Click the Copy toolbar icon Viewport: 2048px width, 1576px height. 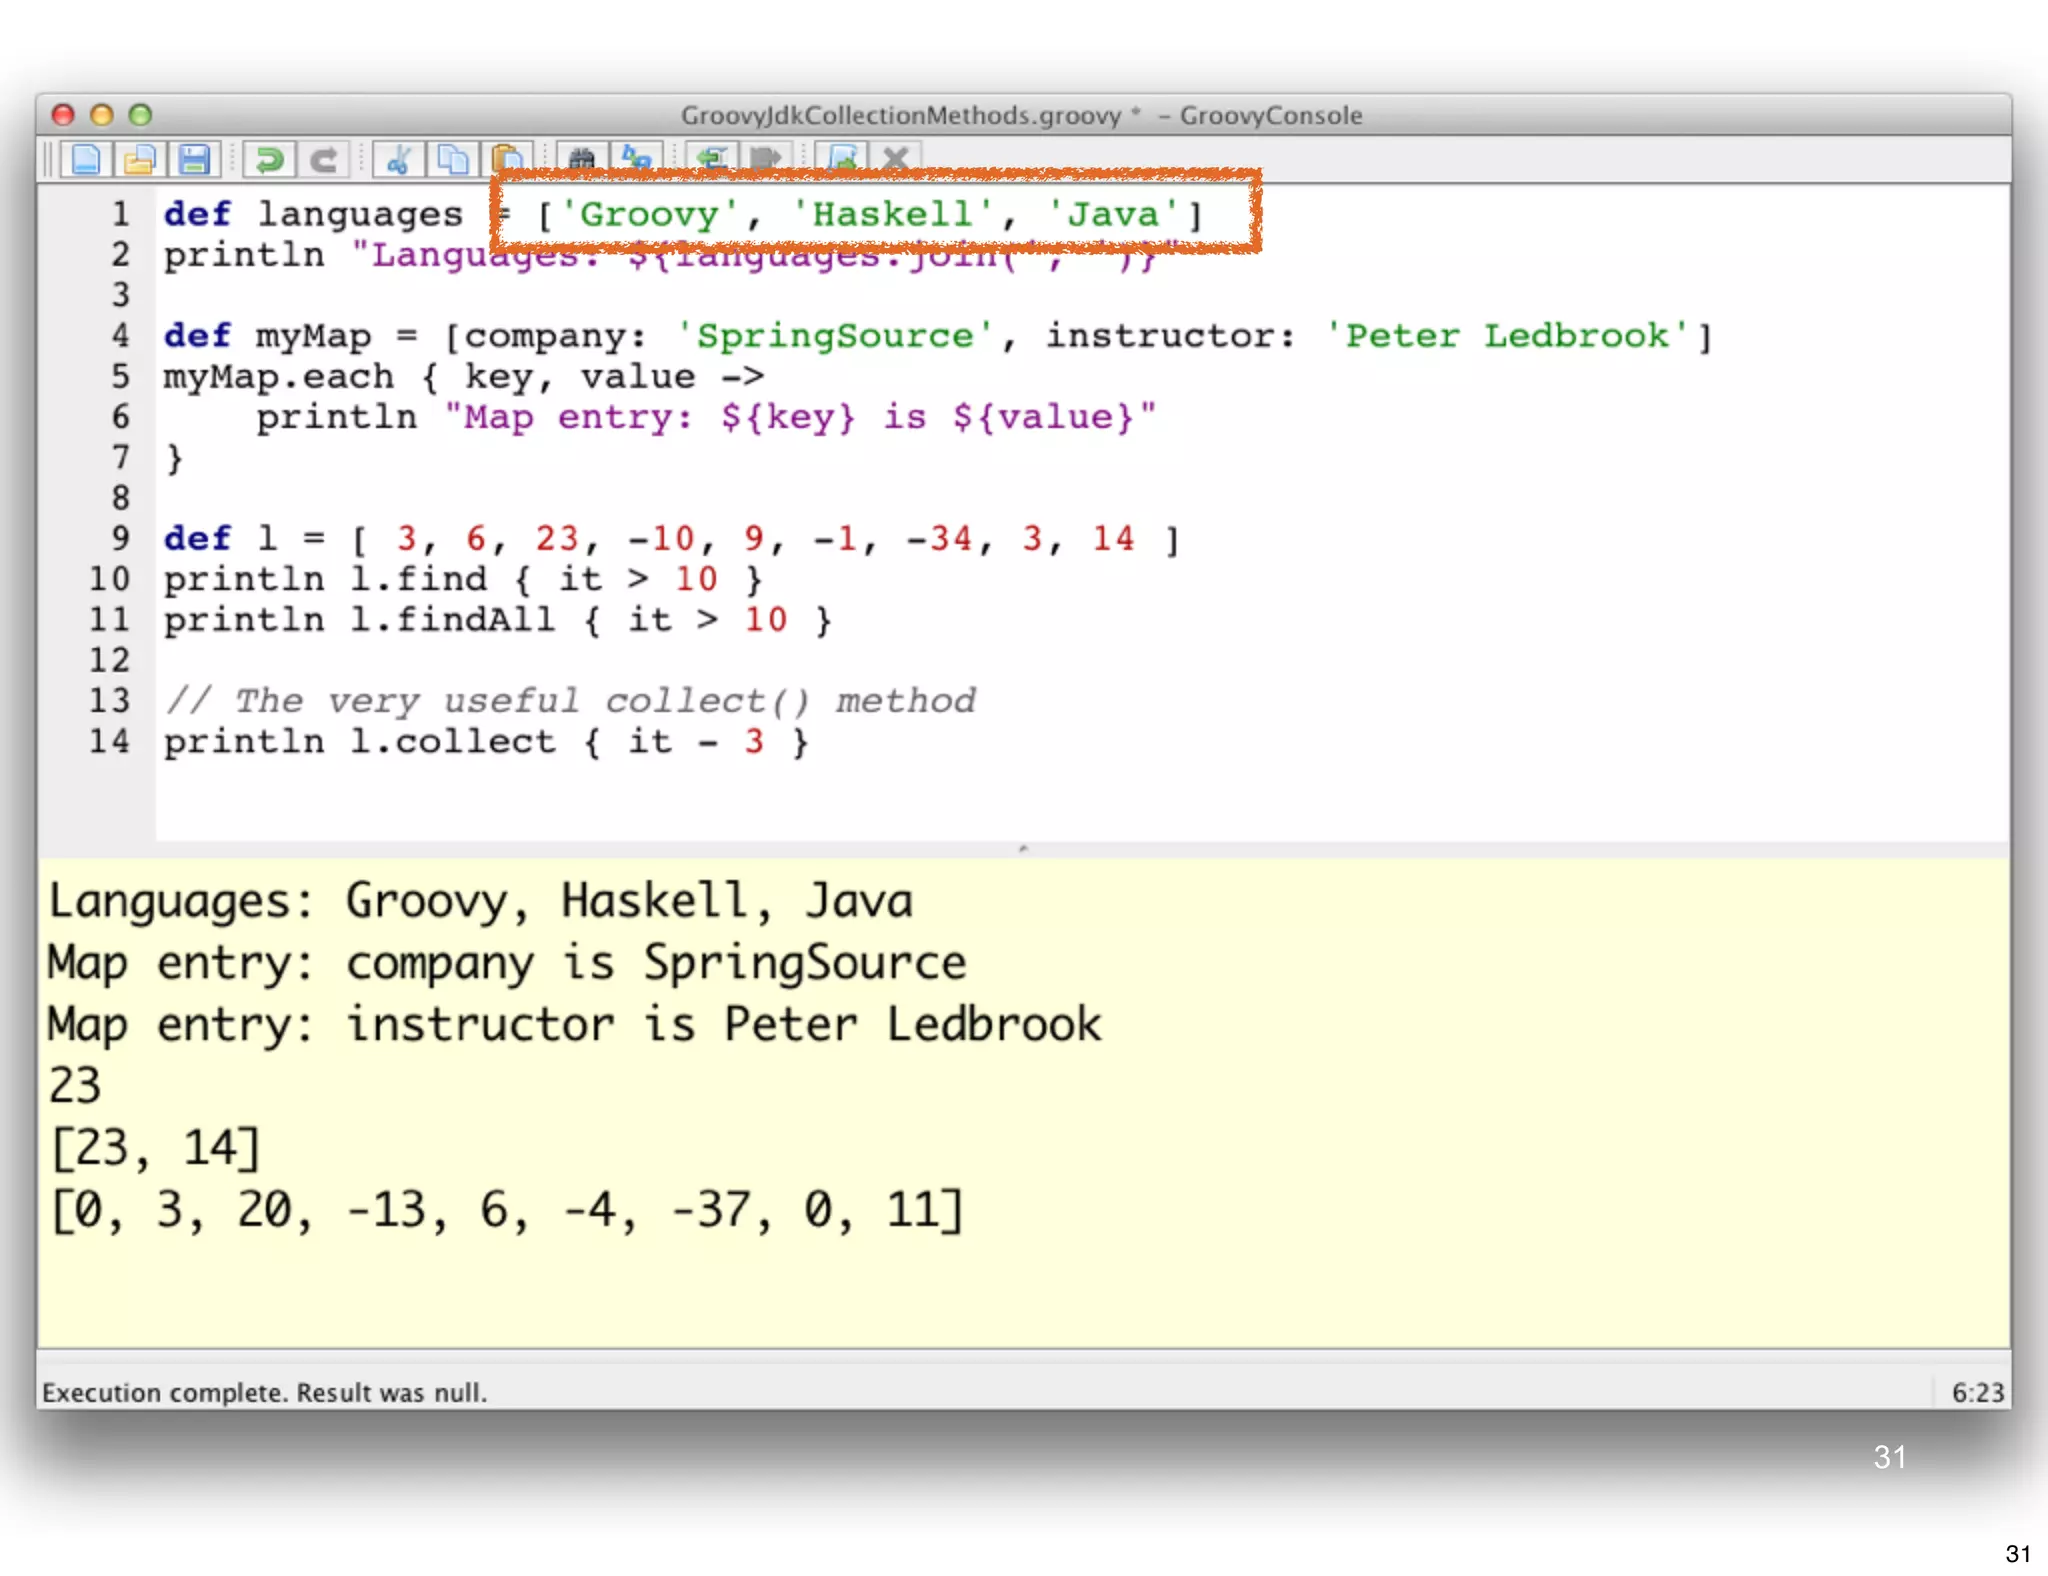(x=453, y=159)
